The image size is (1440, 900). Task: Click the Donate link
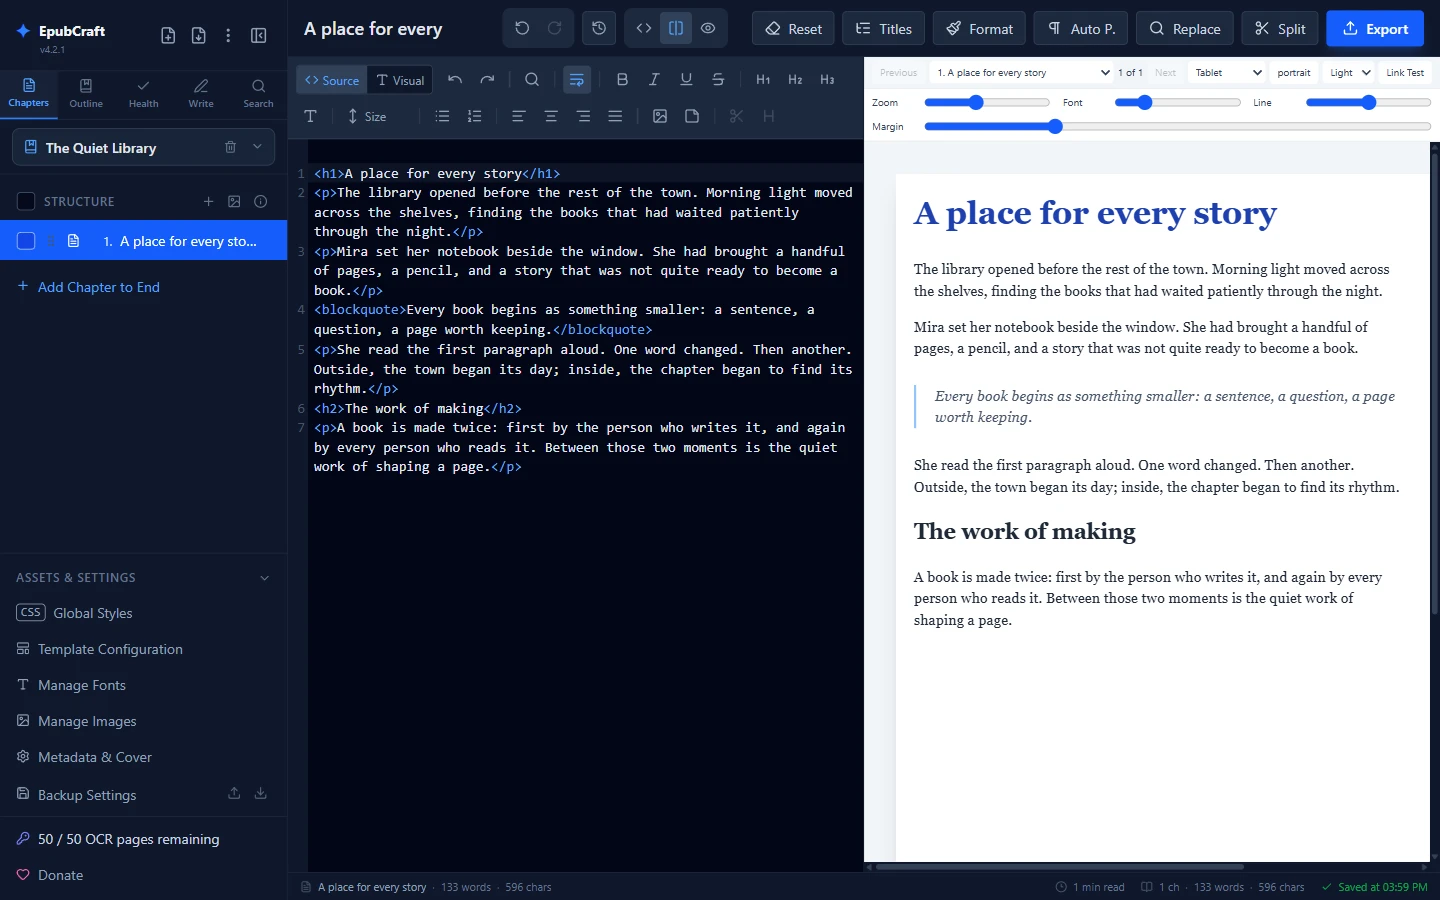coord(50,875)
